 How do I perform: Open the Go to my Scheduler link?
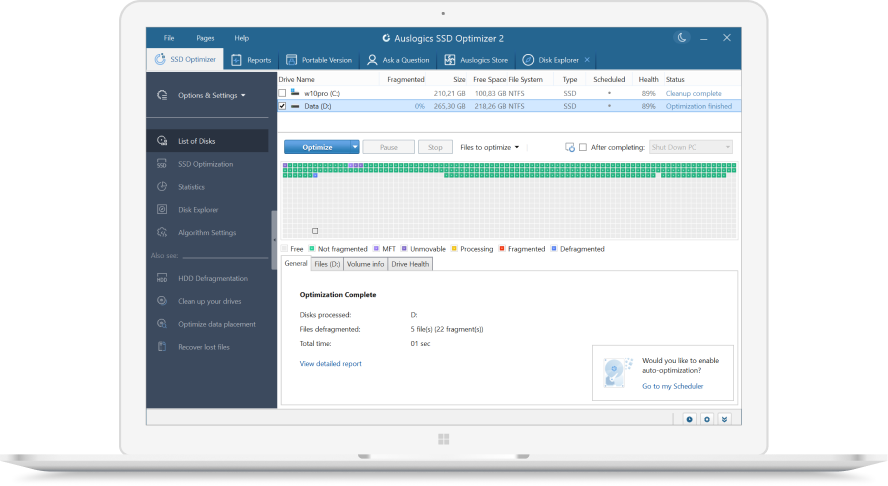672,386
